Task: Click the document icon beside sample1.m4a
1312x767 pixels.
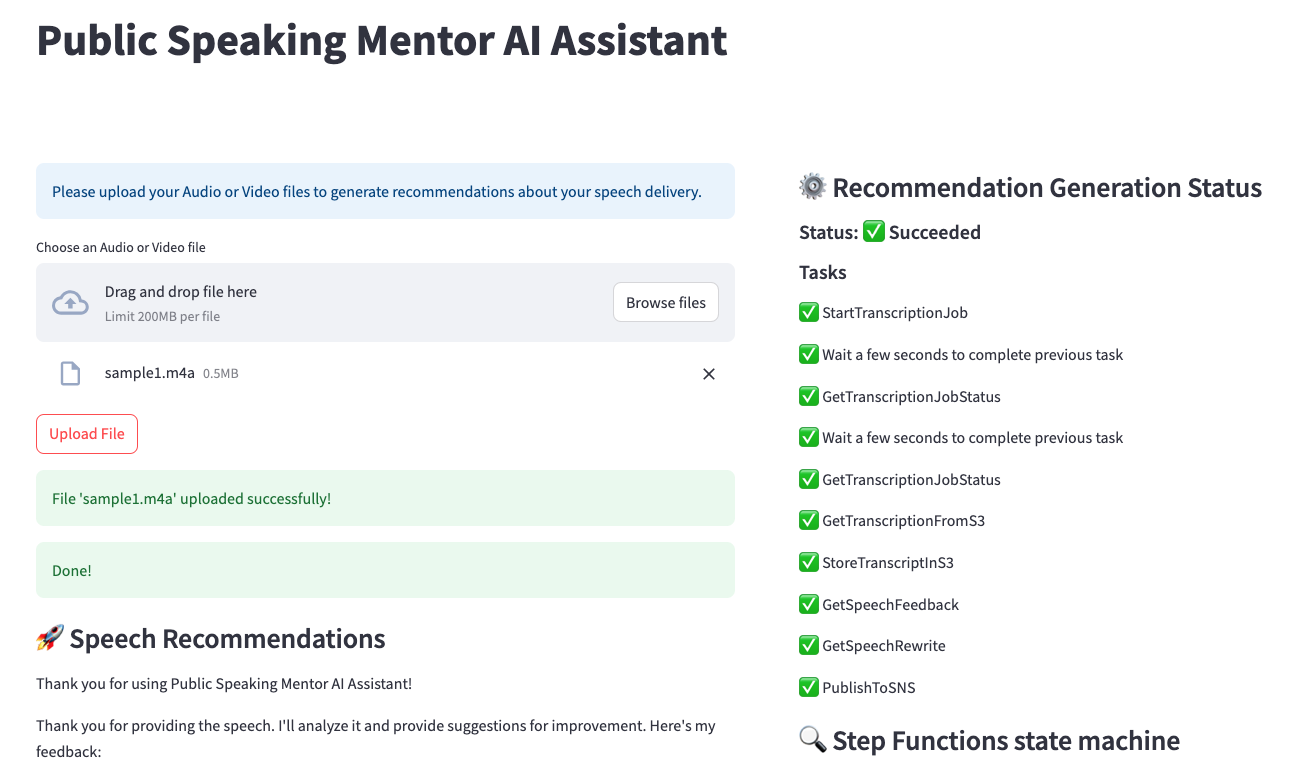Action: (69, 372)
